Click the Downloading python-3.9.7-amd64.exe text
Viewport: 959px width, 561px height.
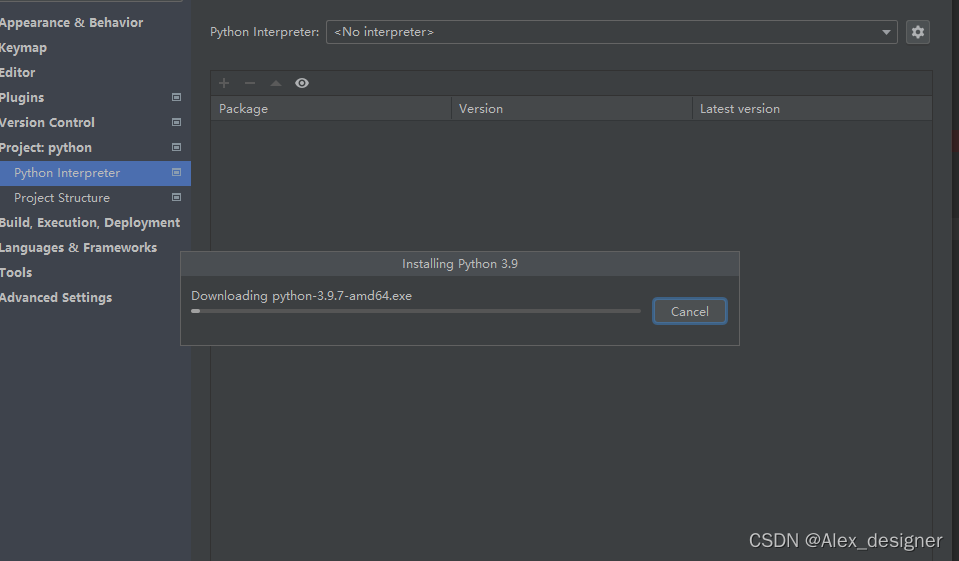click(302, 295)
